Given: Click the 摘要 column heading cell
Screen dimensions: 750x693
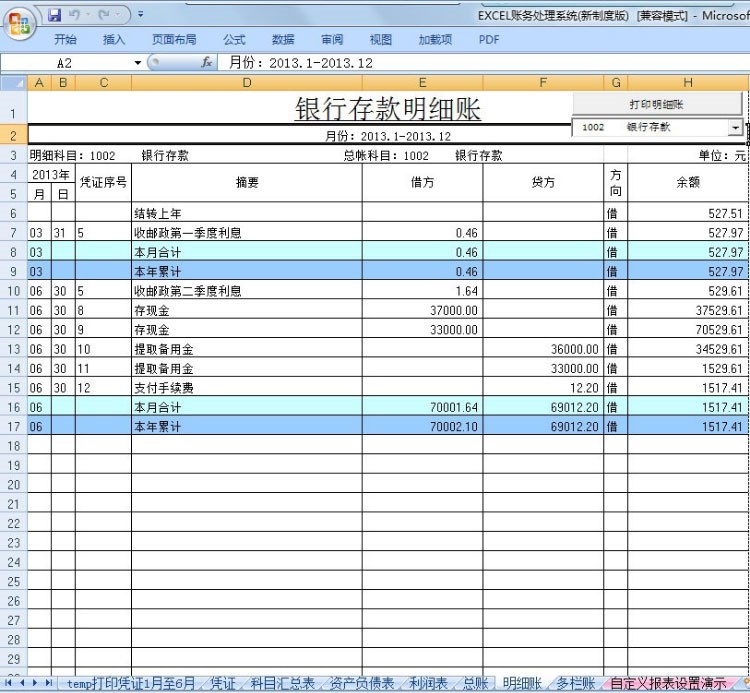Looking at the screenshot, I should click(247, 182).
